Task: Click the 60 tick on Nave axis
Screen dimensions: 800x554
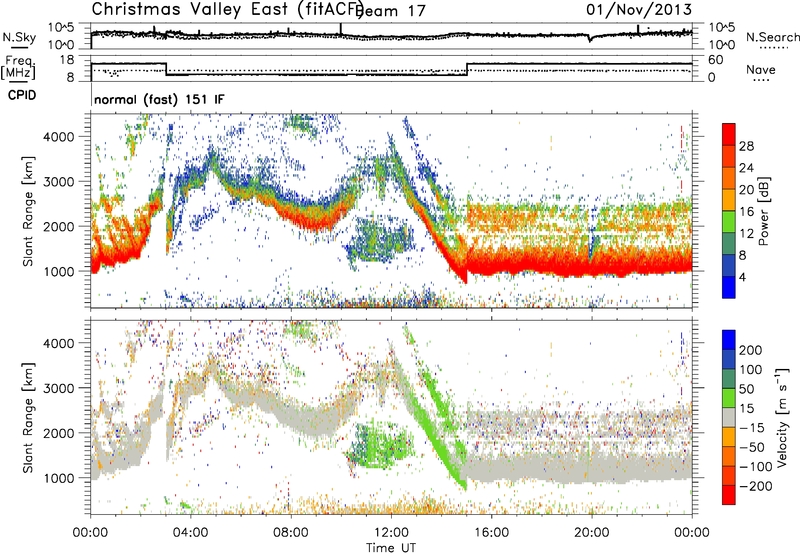Action: [x=716, y=60]
